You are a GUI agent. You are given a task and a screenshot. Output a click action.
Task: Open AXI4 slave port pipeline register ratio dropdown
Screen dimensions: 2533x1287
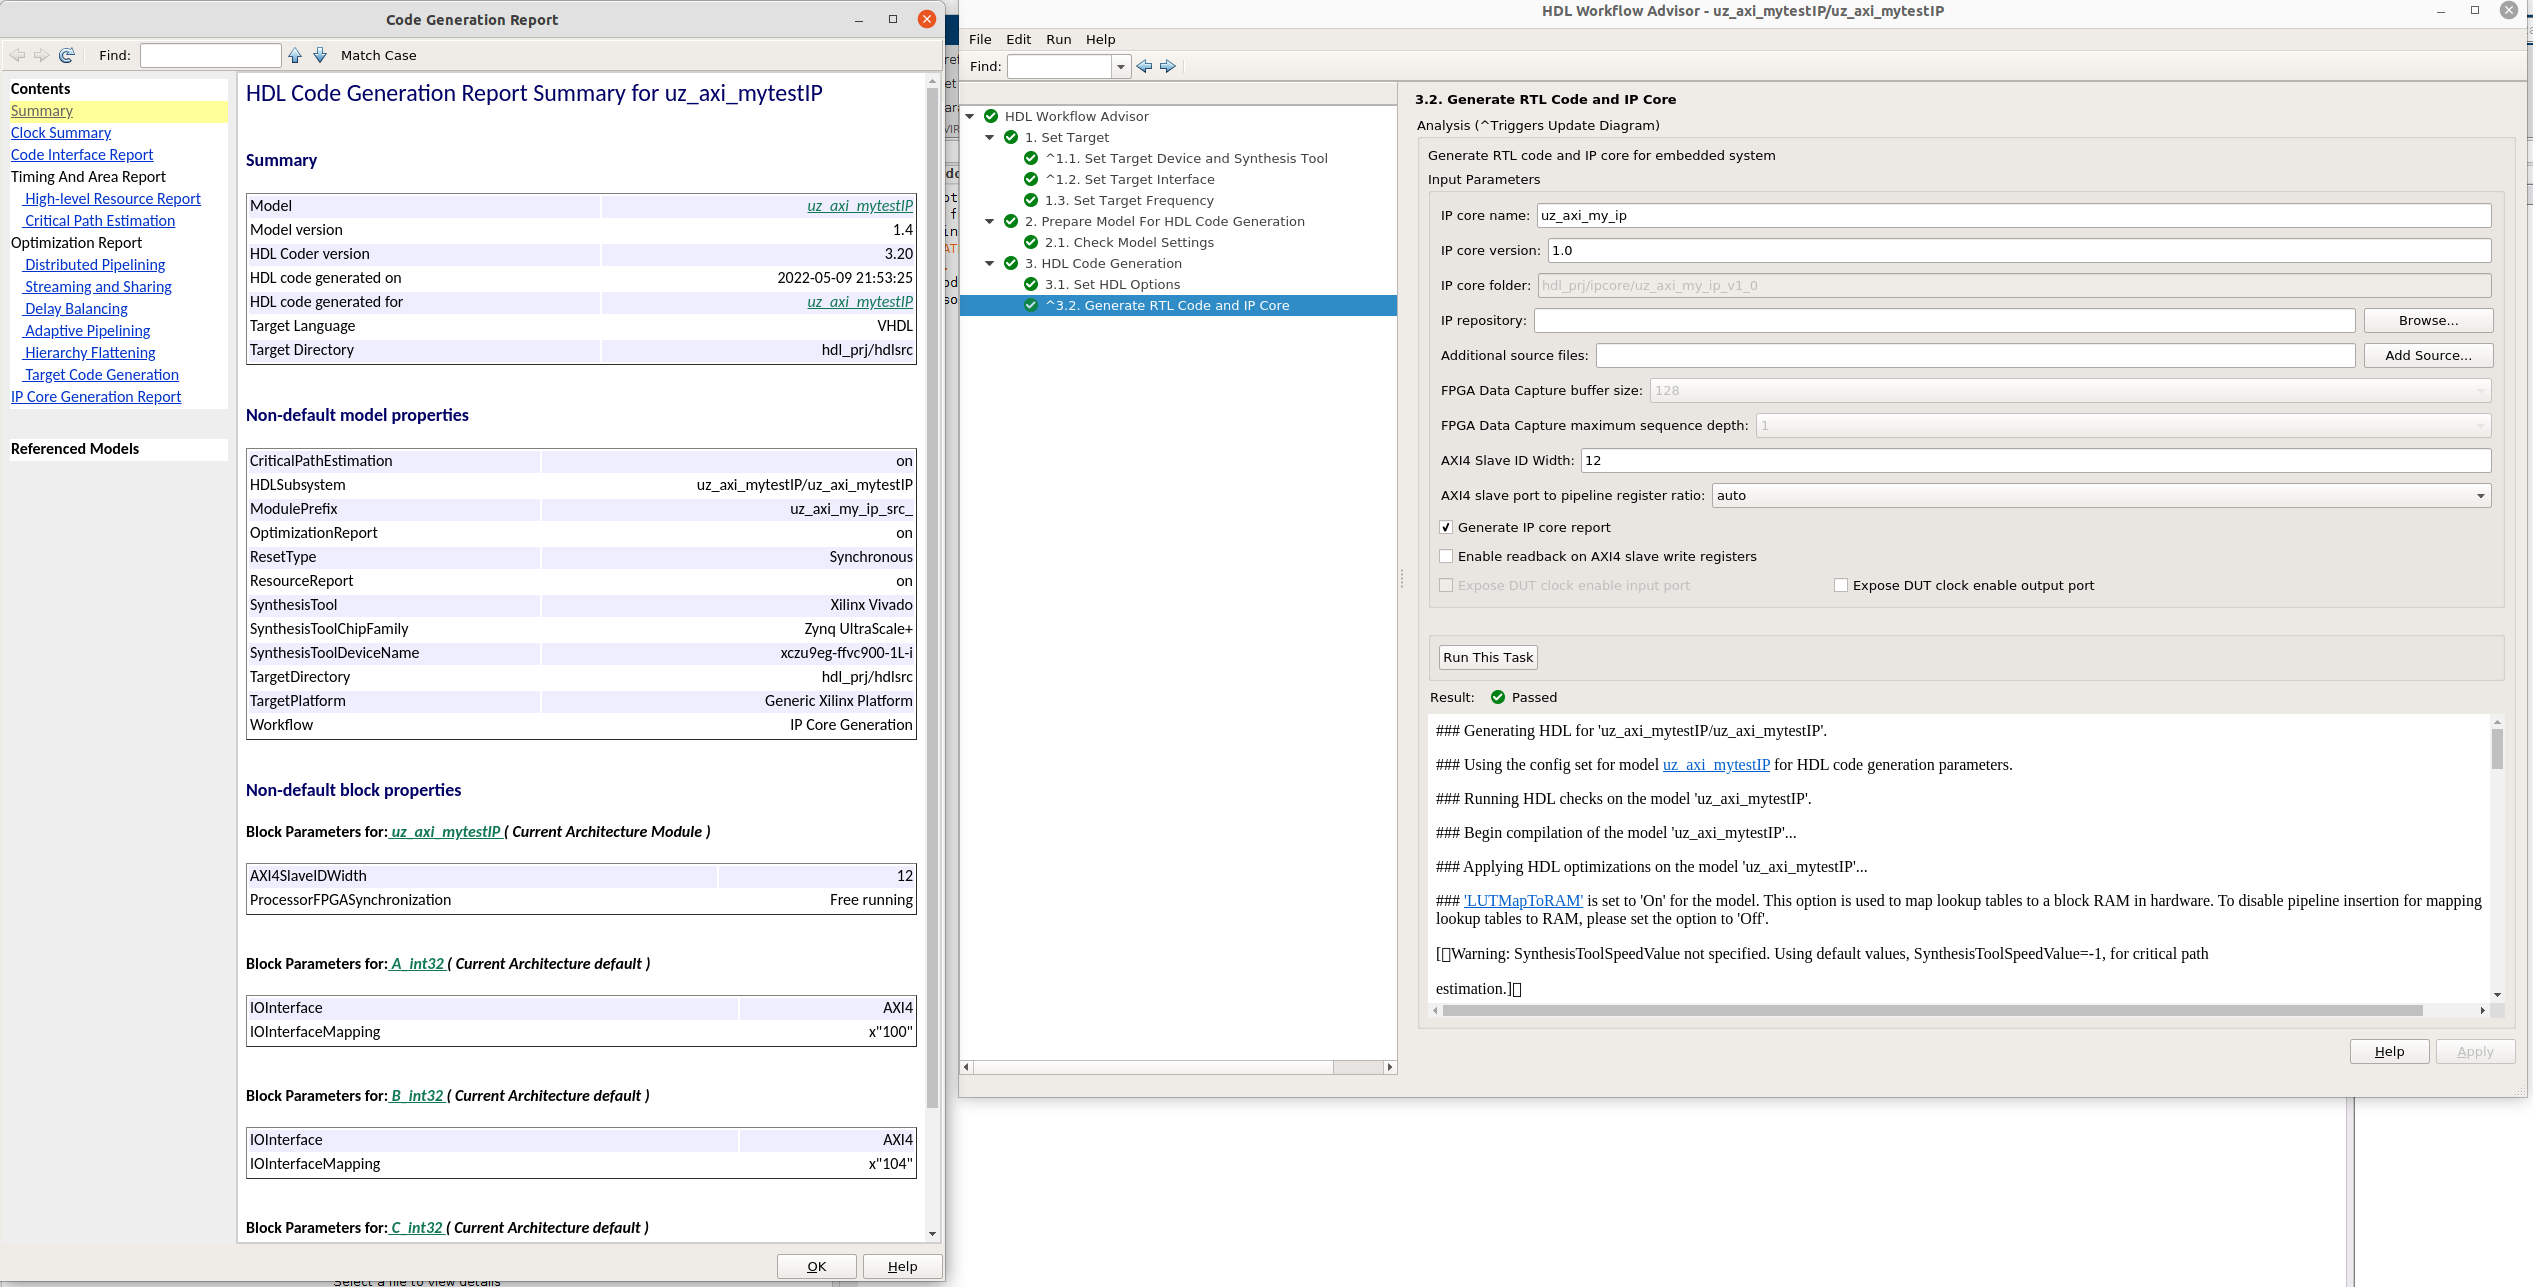pyautogui.click(x=2480, y=495)
